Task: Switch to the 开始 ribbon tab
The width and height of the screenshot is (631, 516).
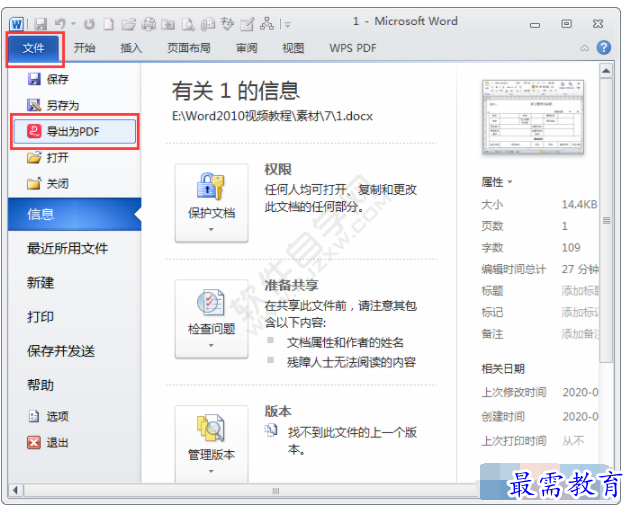Action: (84, 48)
